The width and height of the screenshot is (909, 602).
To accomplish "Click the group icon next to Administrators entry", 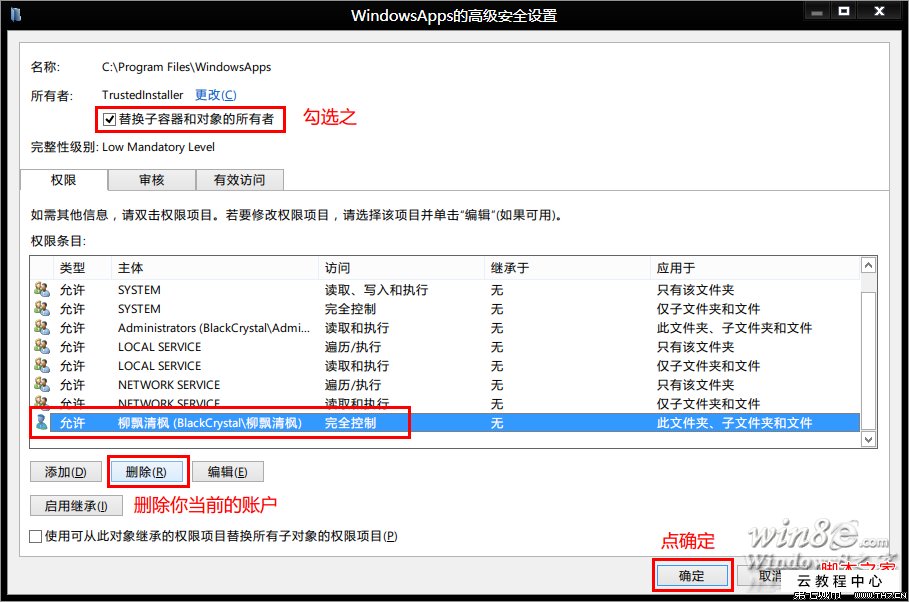I will click(x=41, y=328).
